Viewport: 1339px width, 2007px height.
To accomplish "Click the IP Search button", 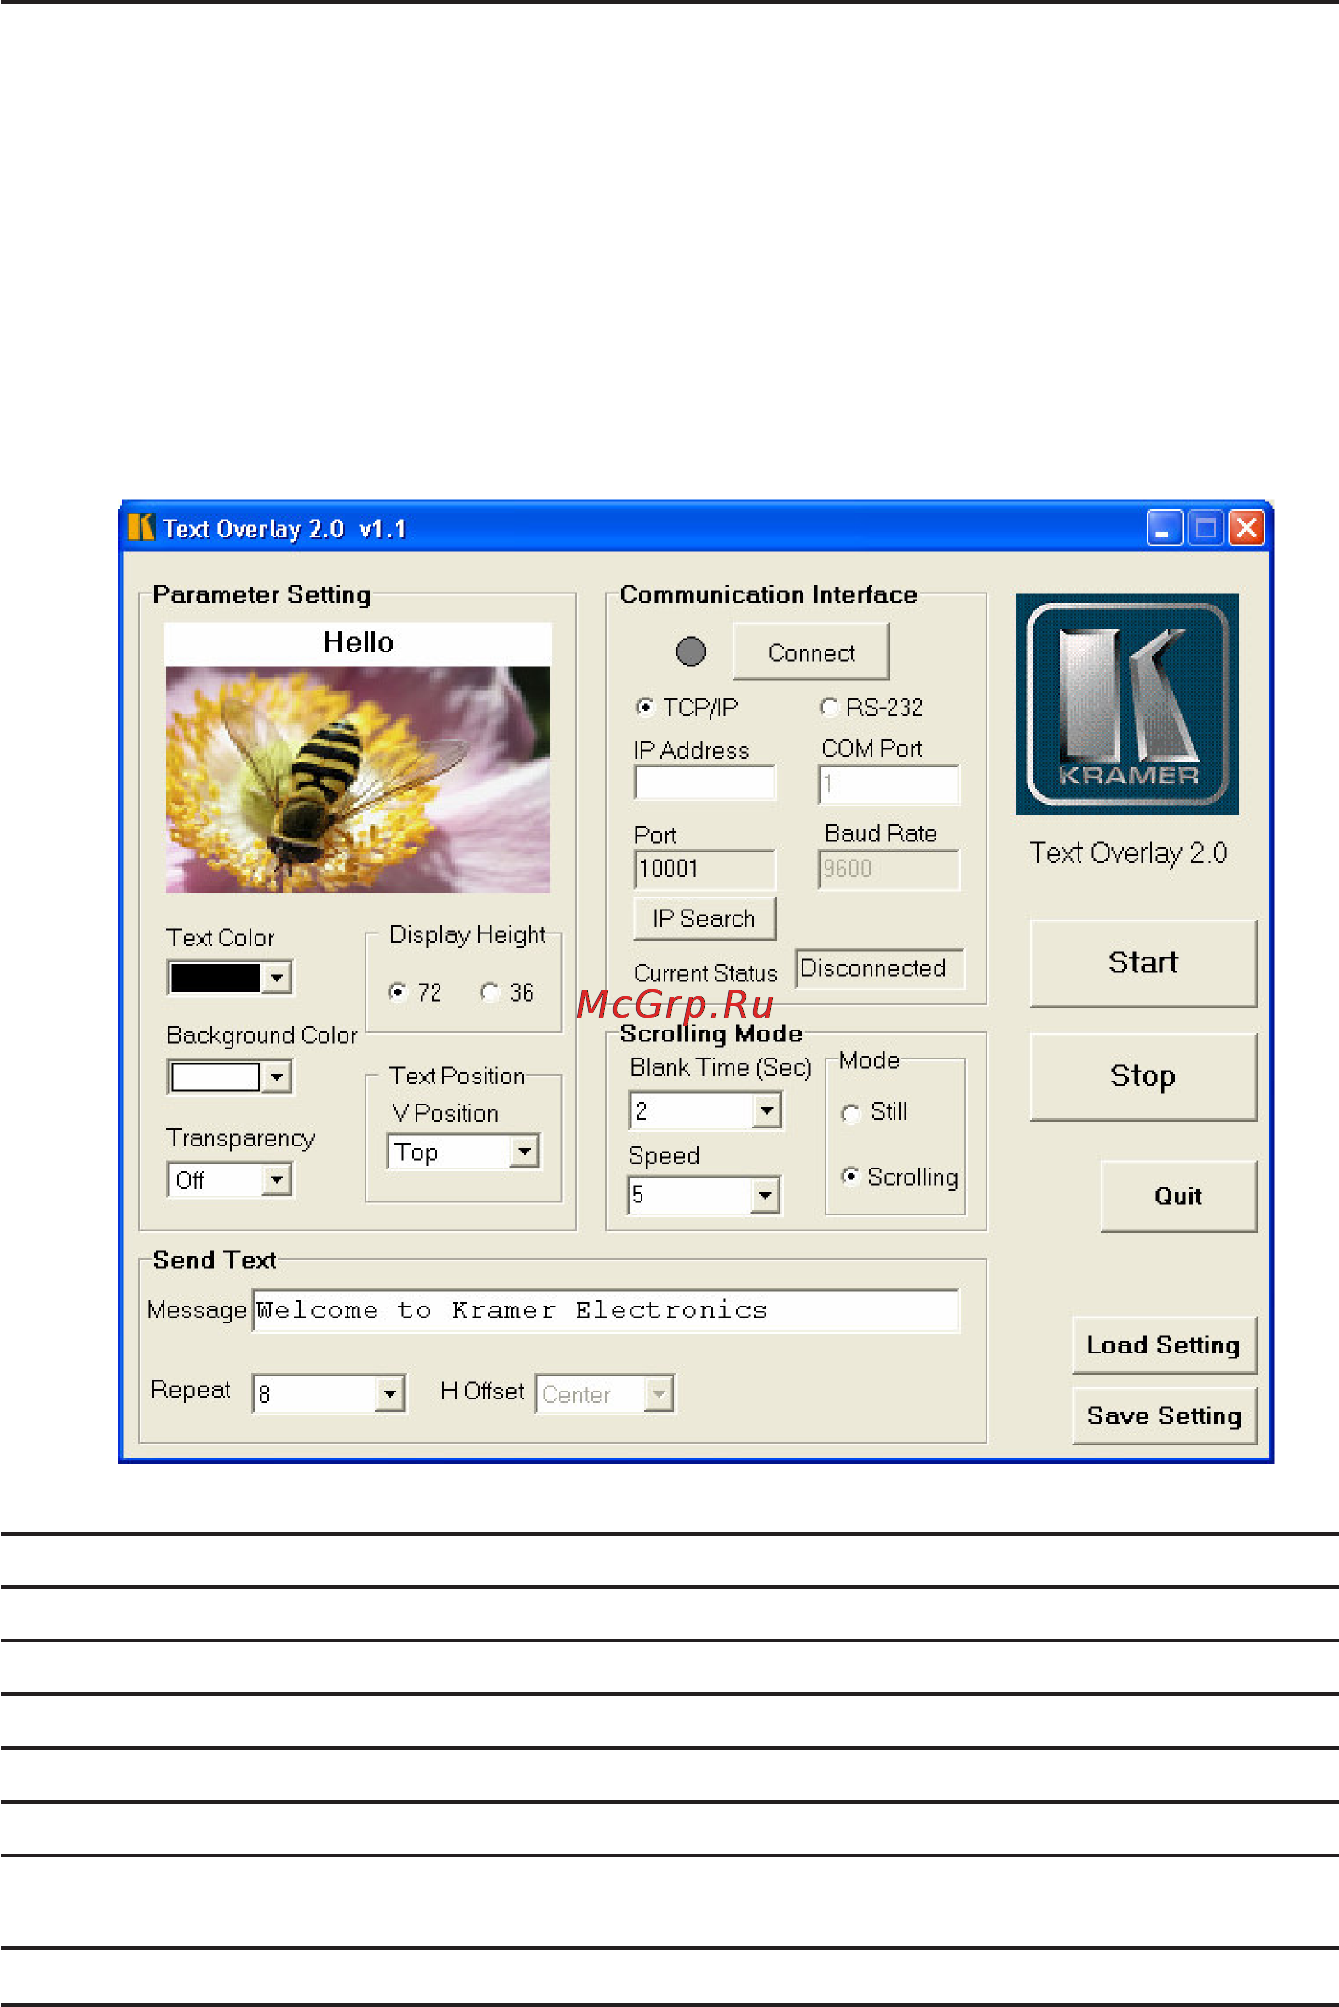I will tap(704, 918).
